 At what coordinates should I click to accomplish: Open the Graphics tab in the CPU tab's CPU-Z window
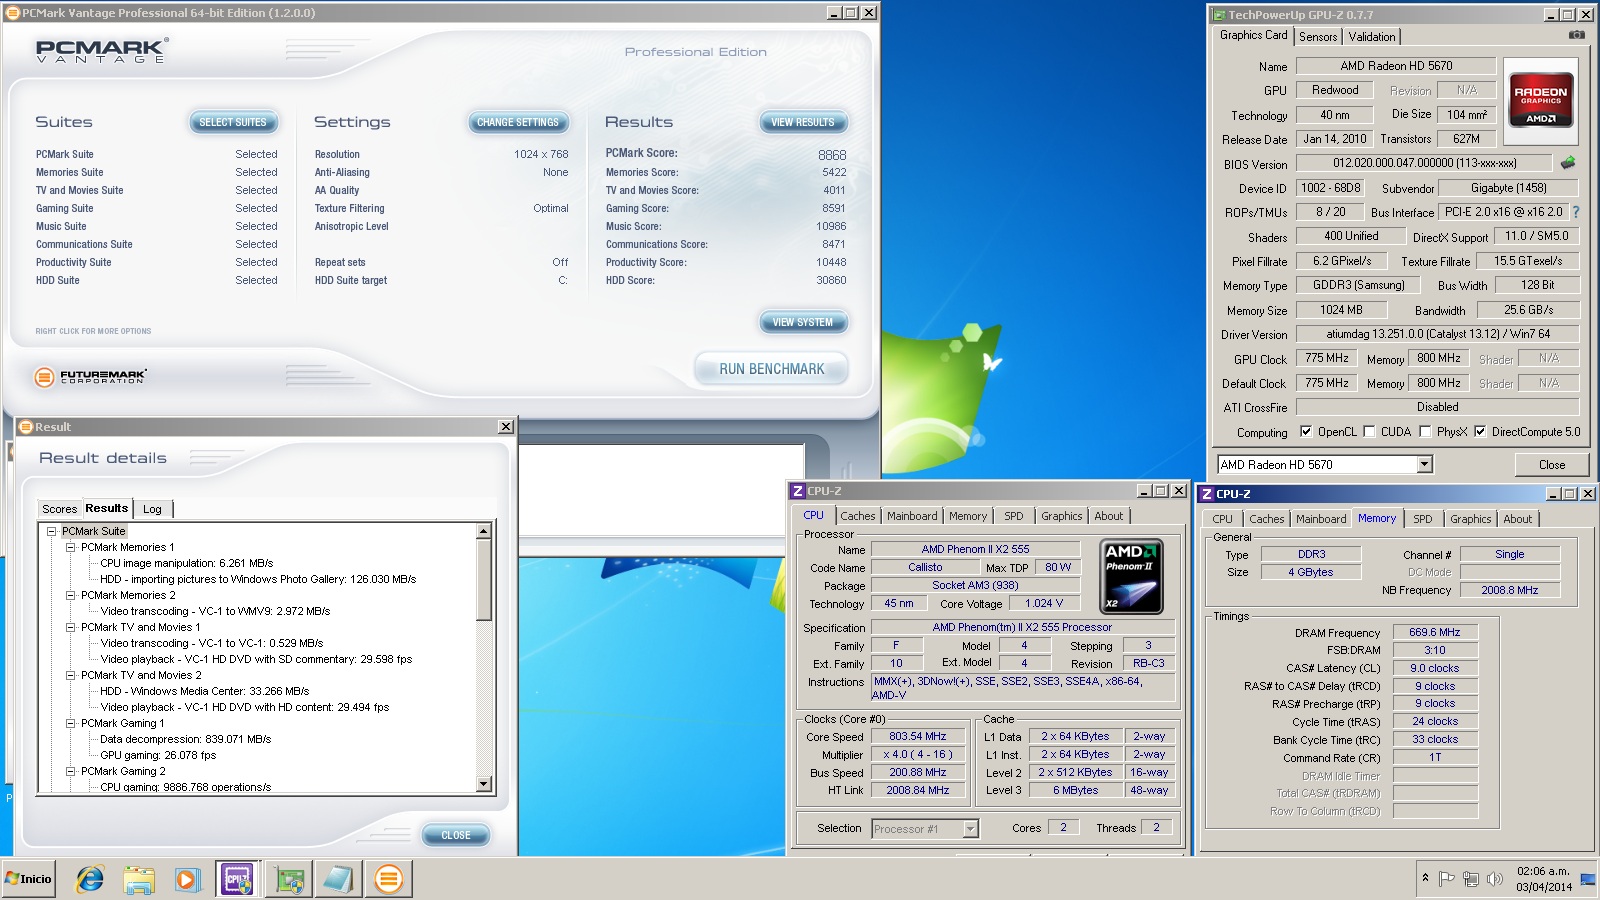pyautogui.click(x=1061, y=516)
